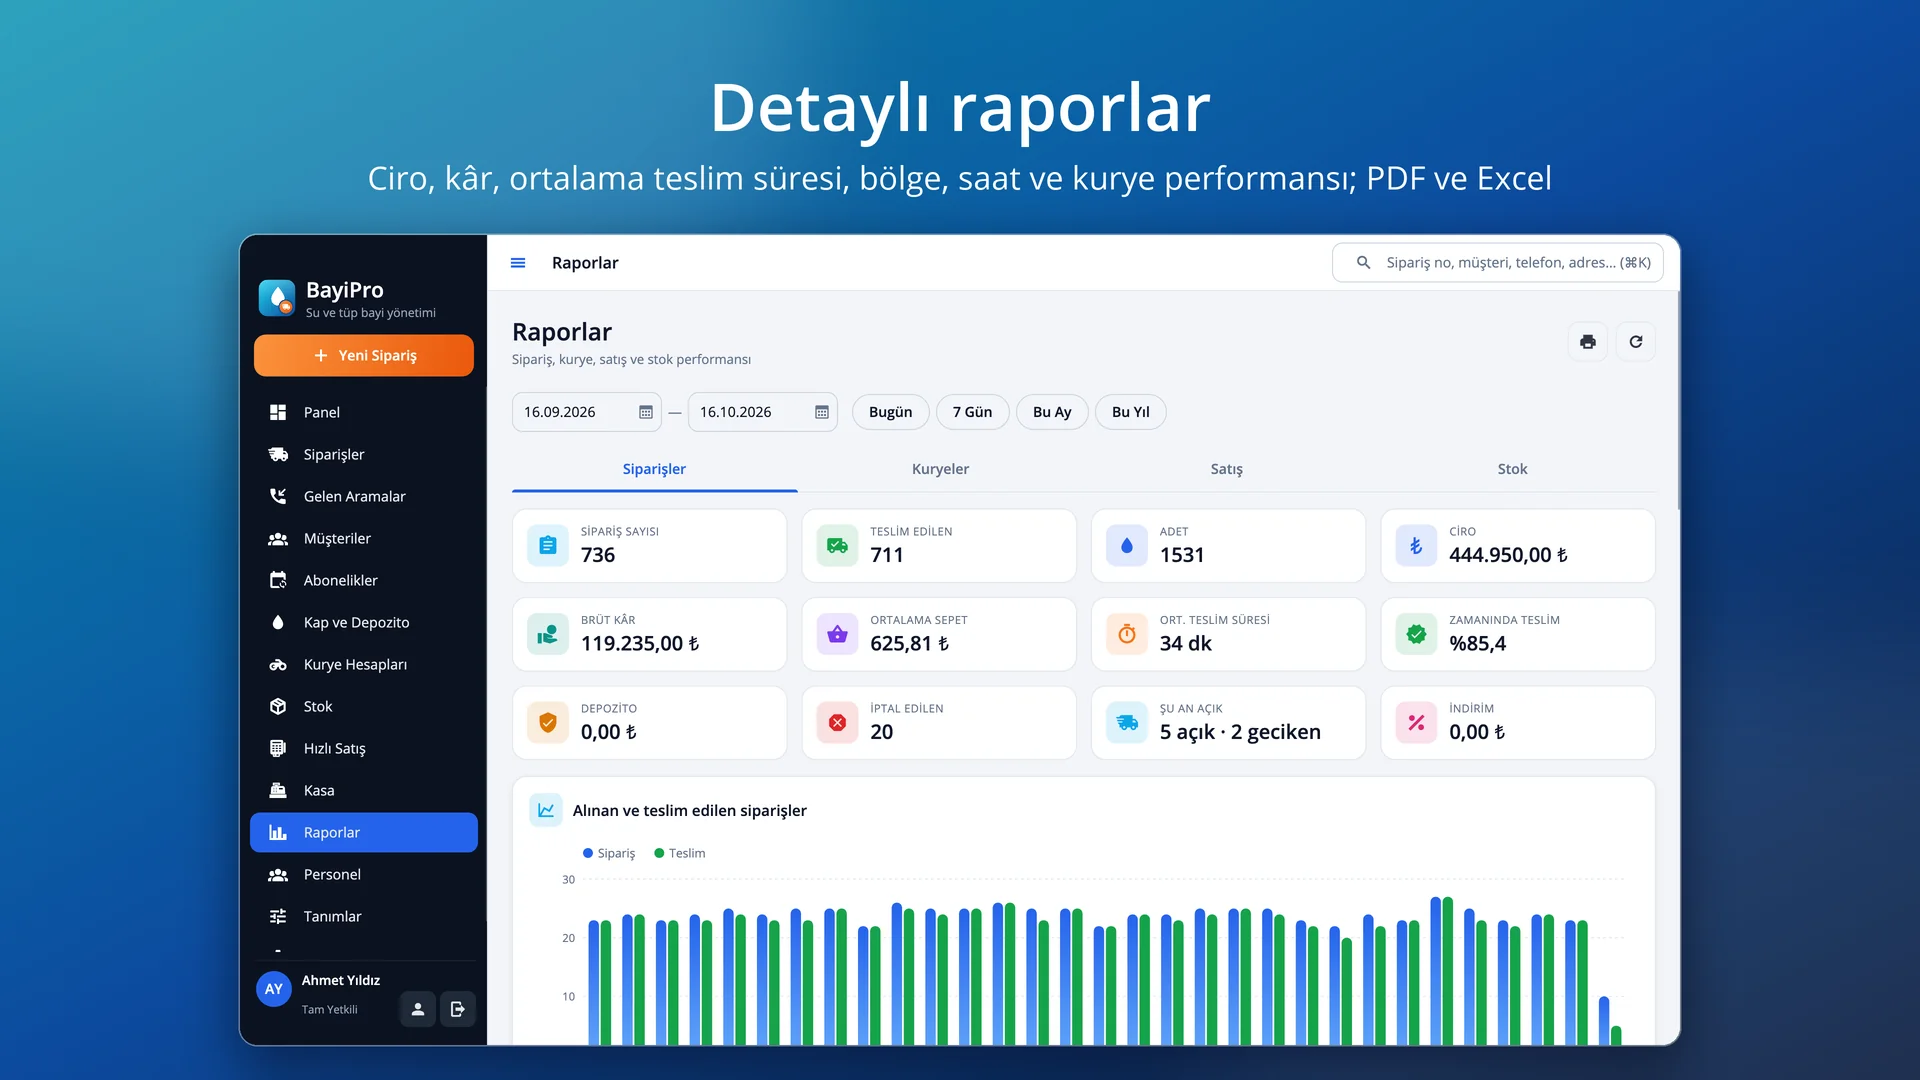Focus the order search input field

1497,263
